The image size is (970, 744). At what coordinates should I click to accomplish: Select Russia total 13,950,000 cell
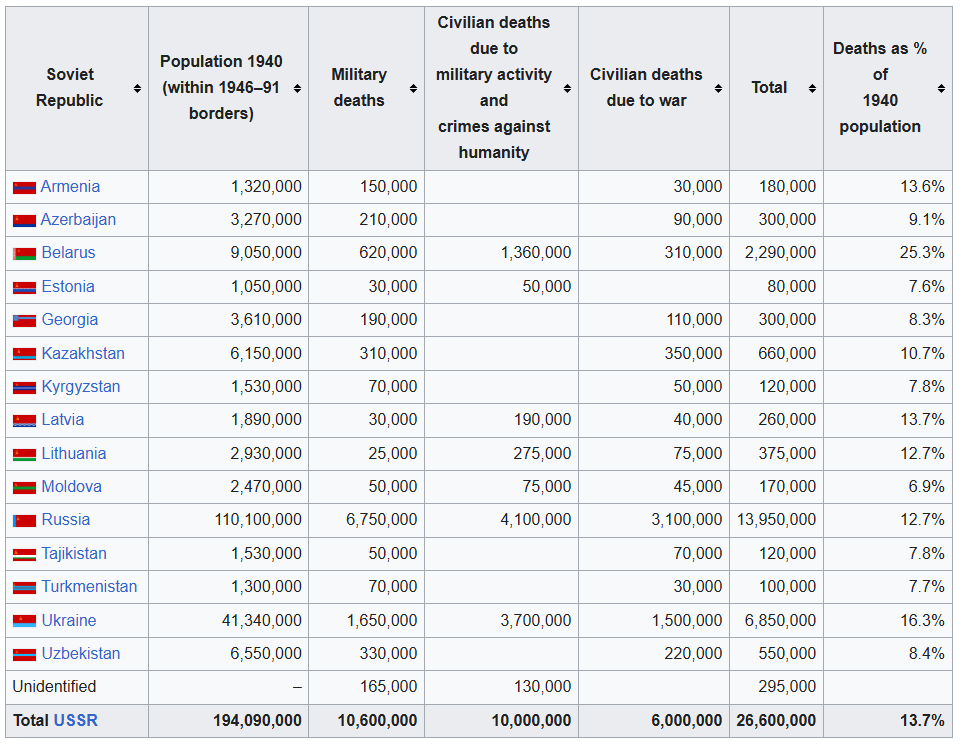point(776,520)
